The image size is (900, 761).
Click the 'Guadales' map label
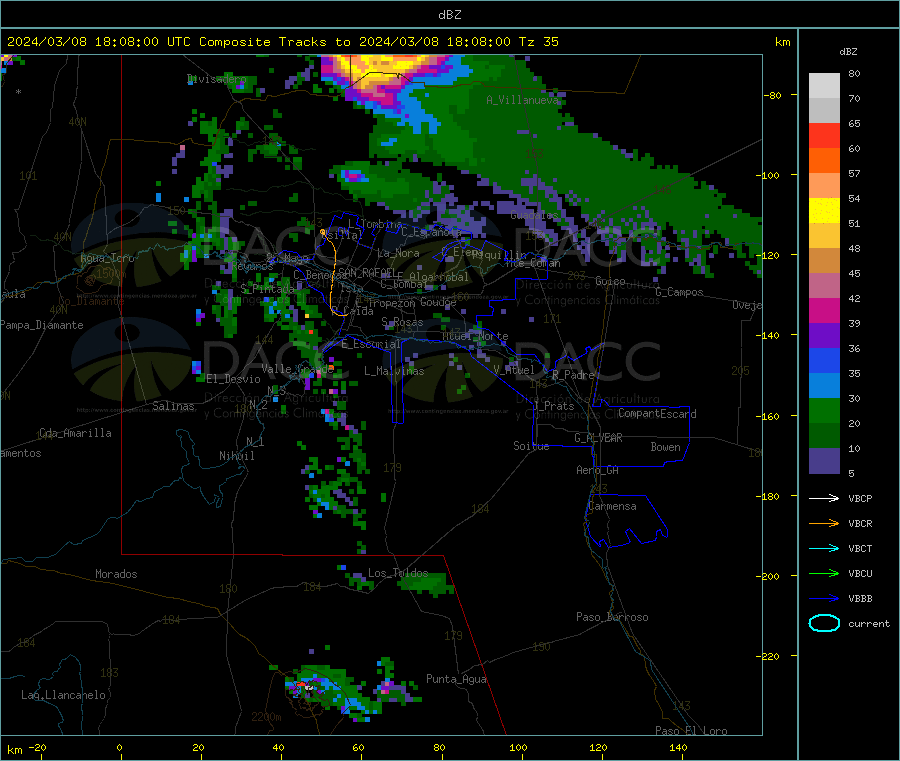coord(534,215)
